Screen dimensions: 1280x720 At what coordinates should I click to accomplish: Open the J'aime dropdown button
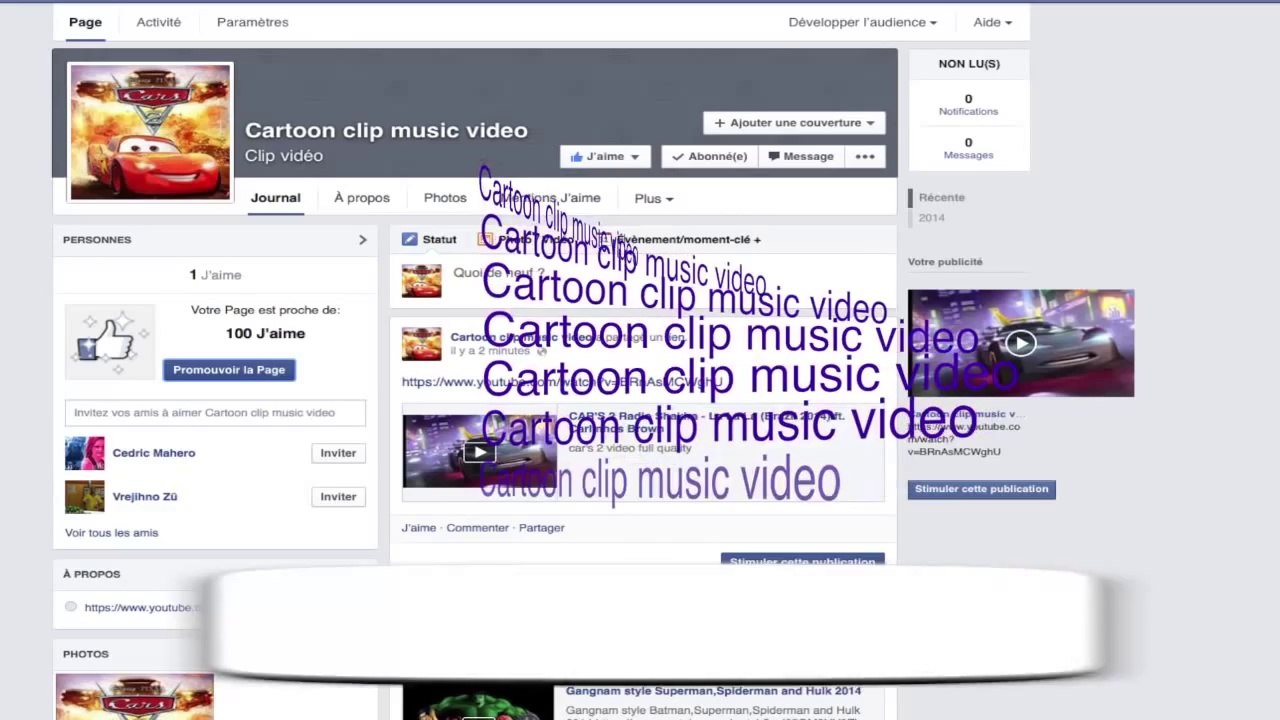(604, 157)
